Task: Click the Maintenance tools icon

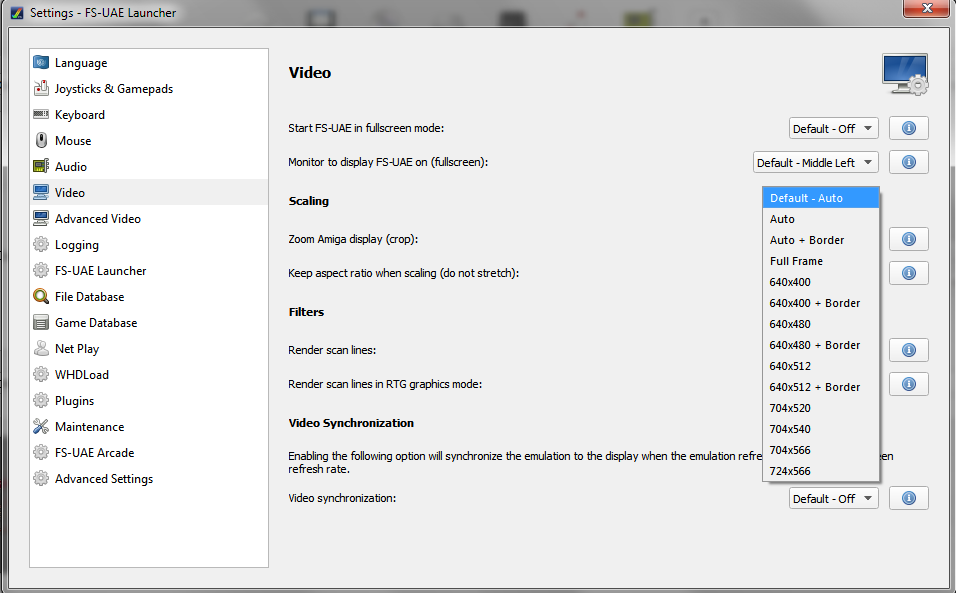Action: point(41,427)
